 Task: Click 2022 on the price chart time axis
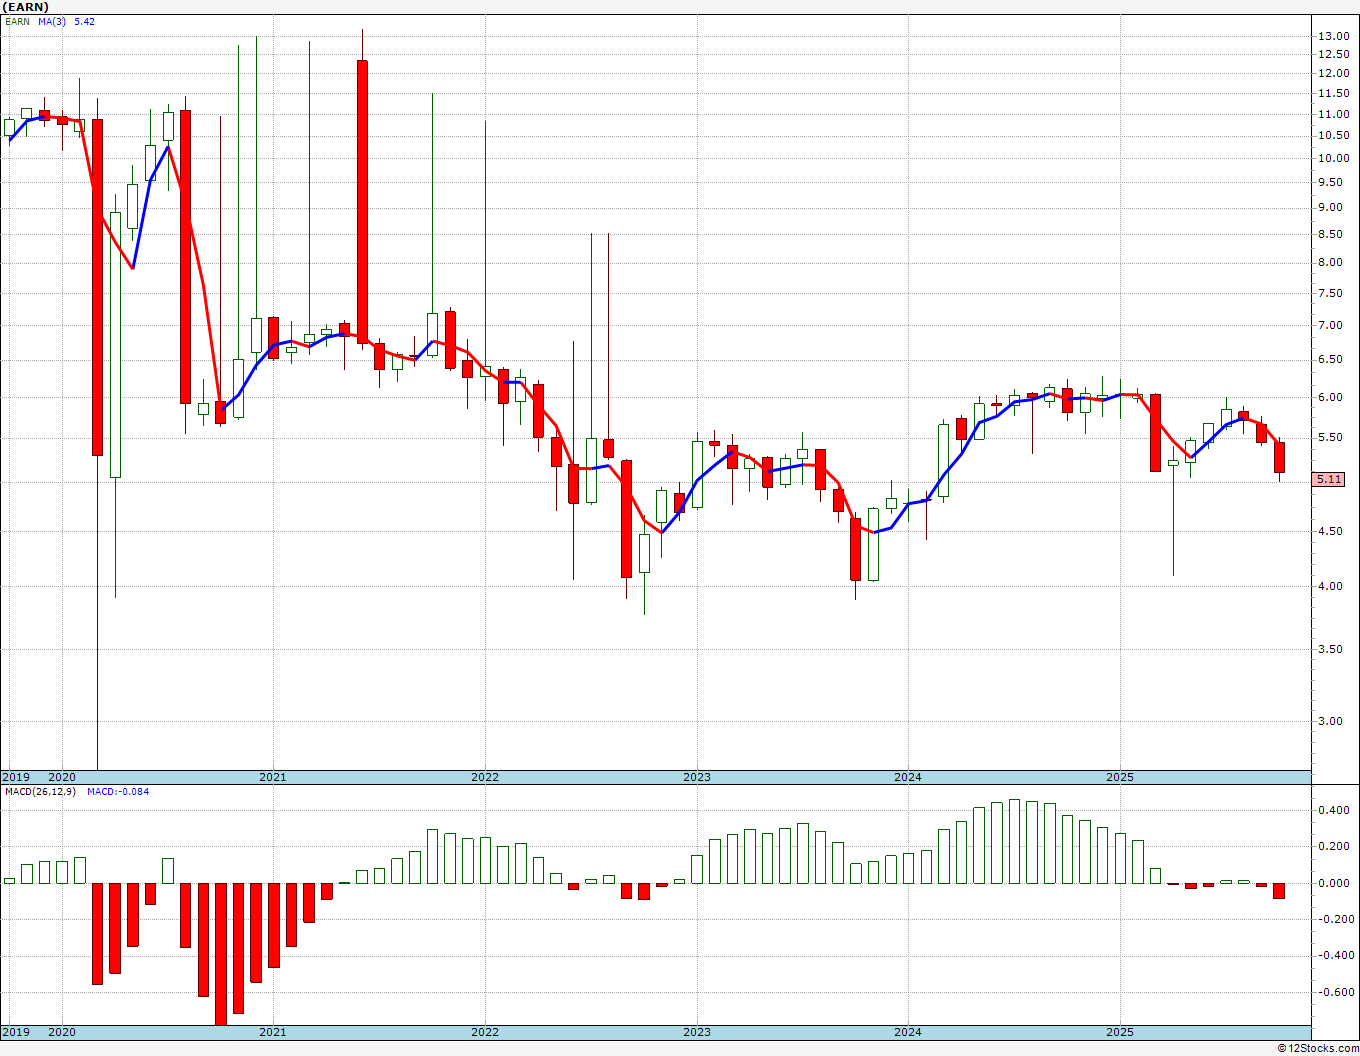(485, 777)
